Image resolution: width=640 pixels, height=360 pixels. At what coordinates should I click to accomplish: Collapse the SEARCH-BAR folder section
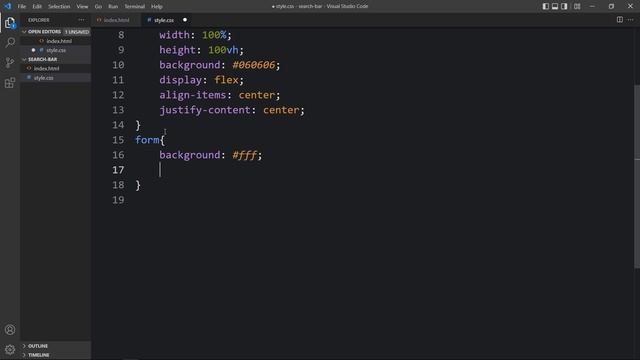24,59
